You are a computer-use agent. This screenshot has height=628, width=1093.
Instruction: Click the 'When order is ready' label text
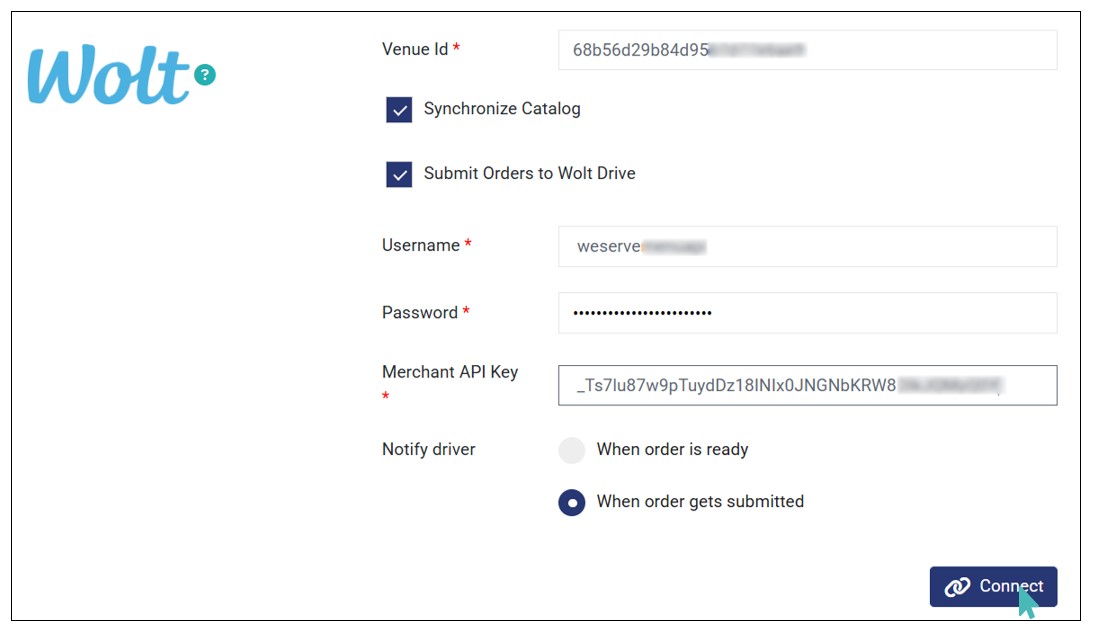point(672,450)
